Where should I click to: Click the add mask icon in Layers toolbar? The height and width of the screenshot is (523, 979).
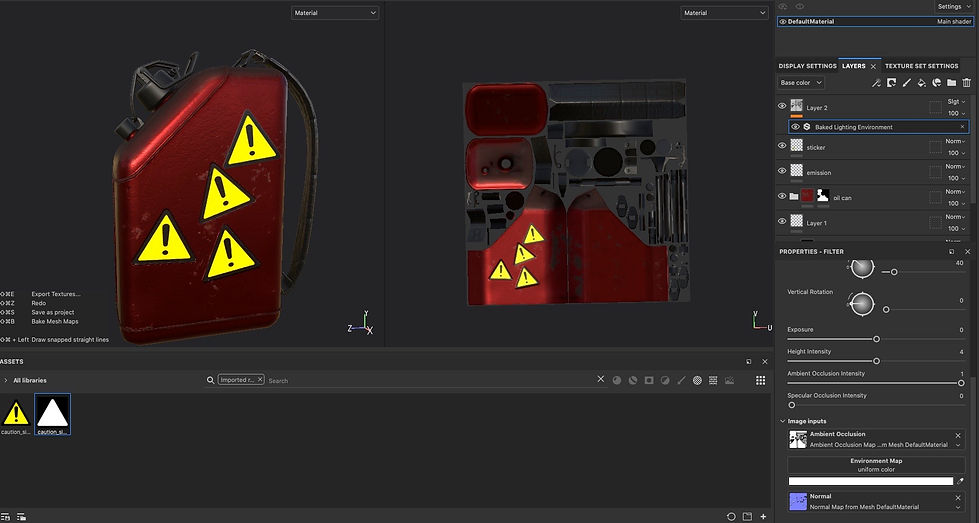892,83
